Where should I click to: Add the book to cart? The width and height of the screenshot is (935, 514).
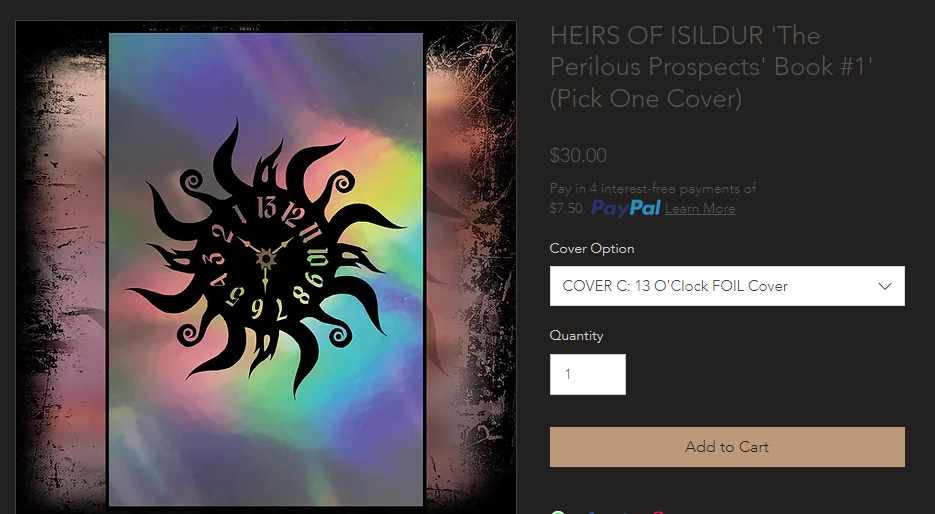(727, 447)
